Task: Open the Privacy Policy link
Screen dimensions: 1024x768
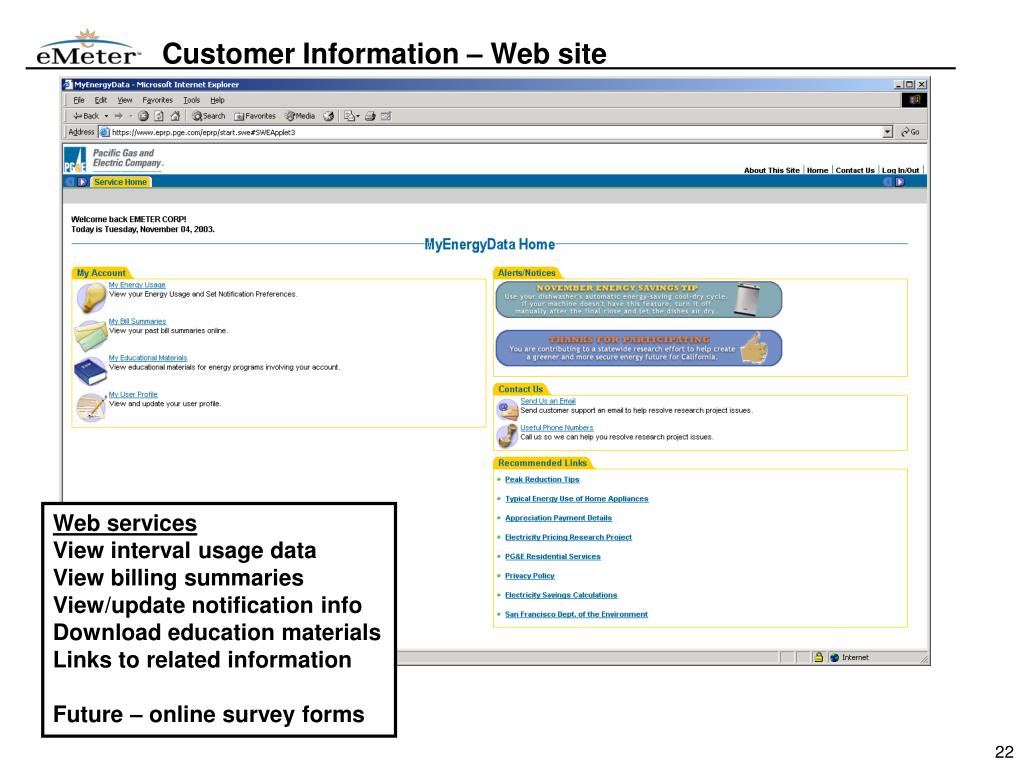Action: pyautogui.click(x=530, y=576)
